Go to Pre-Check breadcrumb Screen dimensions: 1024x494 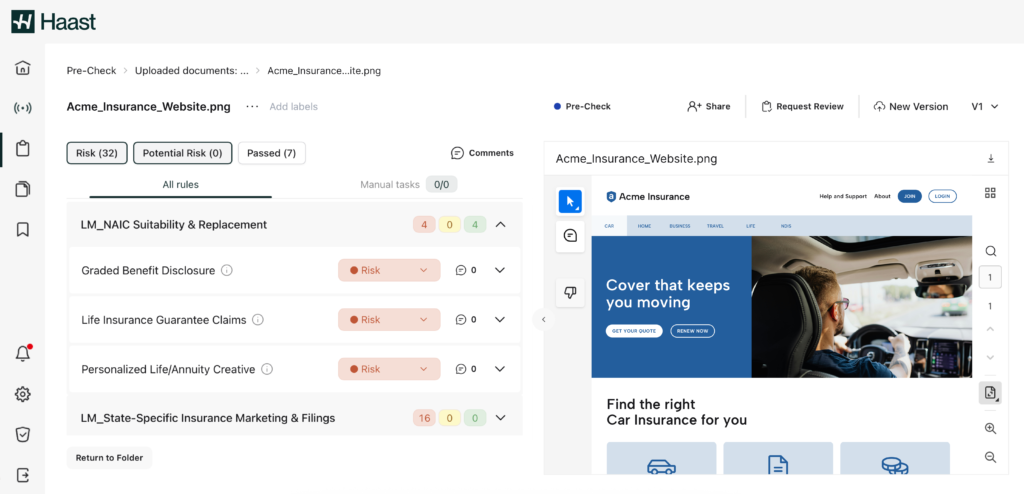91,71
